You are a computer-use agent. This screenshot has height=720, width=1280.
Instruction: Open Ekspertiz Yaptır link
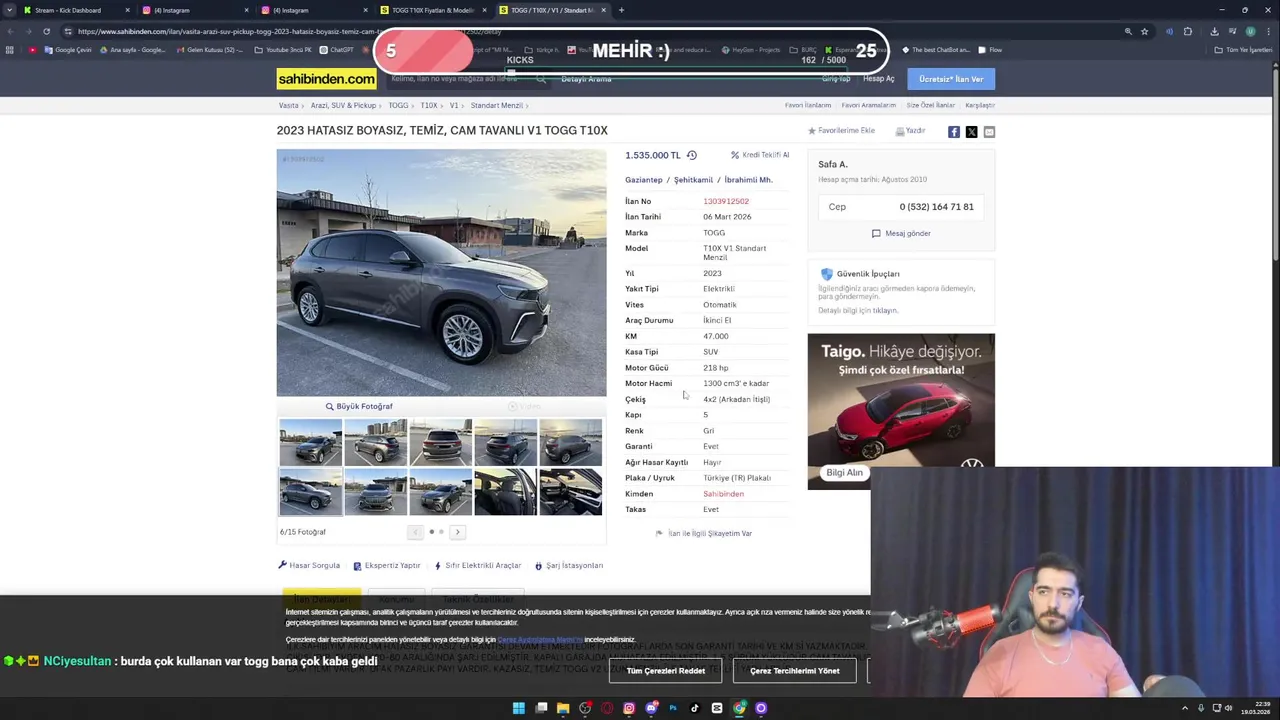[x=387, y=566]
